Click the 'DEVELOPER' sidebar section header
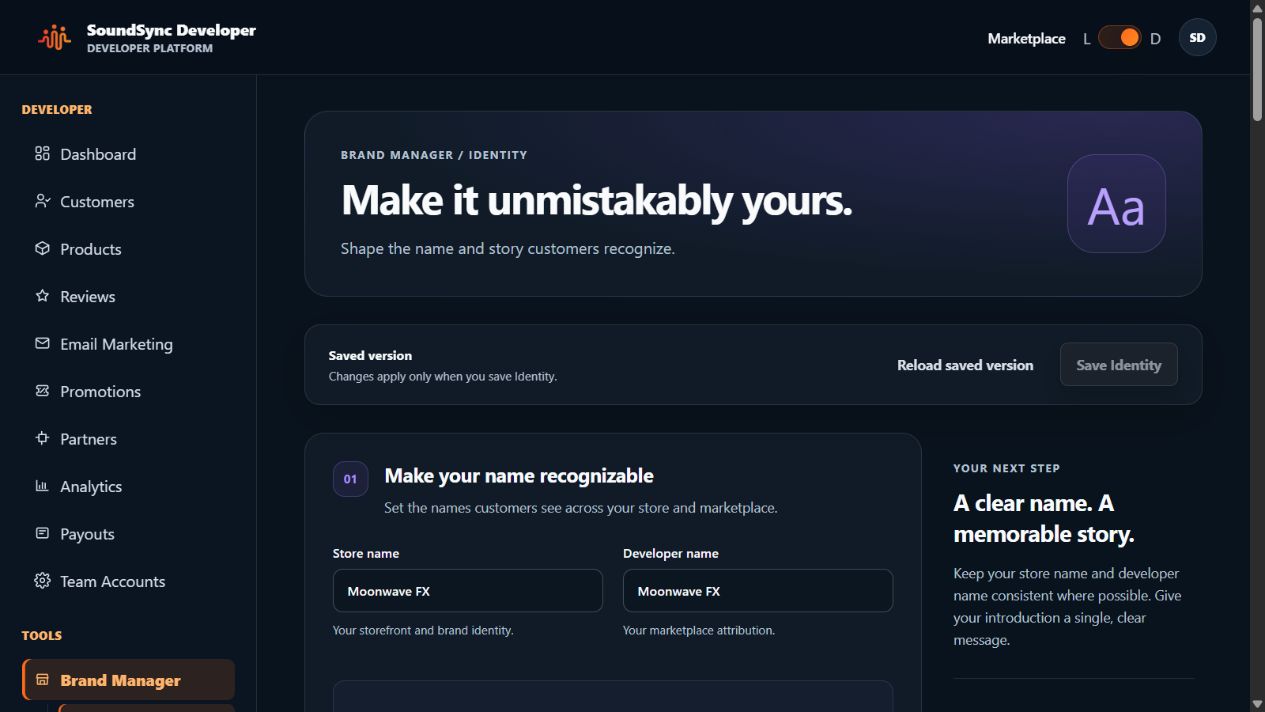 57,110
